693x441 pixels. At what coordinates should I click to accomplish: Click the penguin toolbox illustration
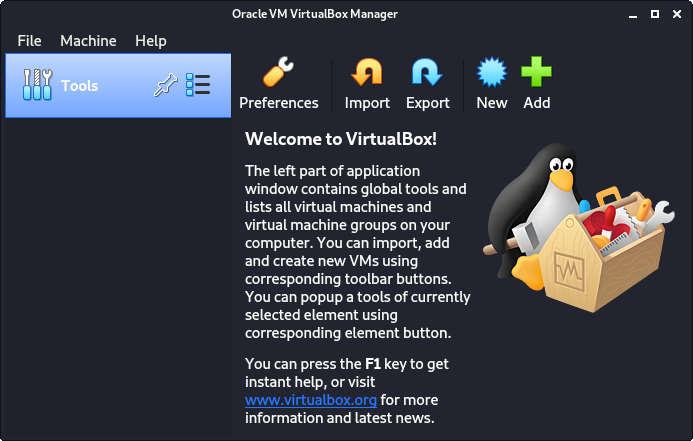coord(578,228)
